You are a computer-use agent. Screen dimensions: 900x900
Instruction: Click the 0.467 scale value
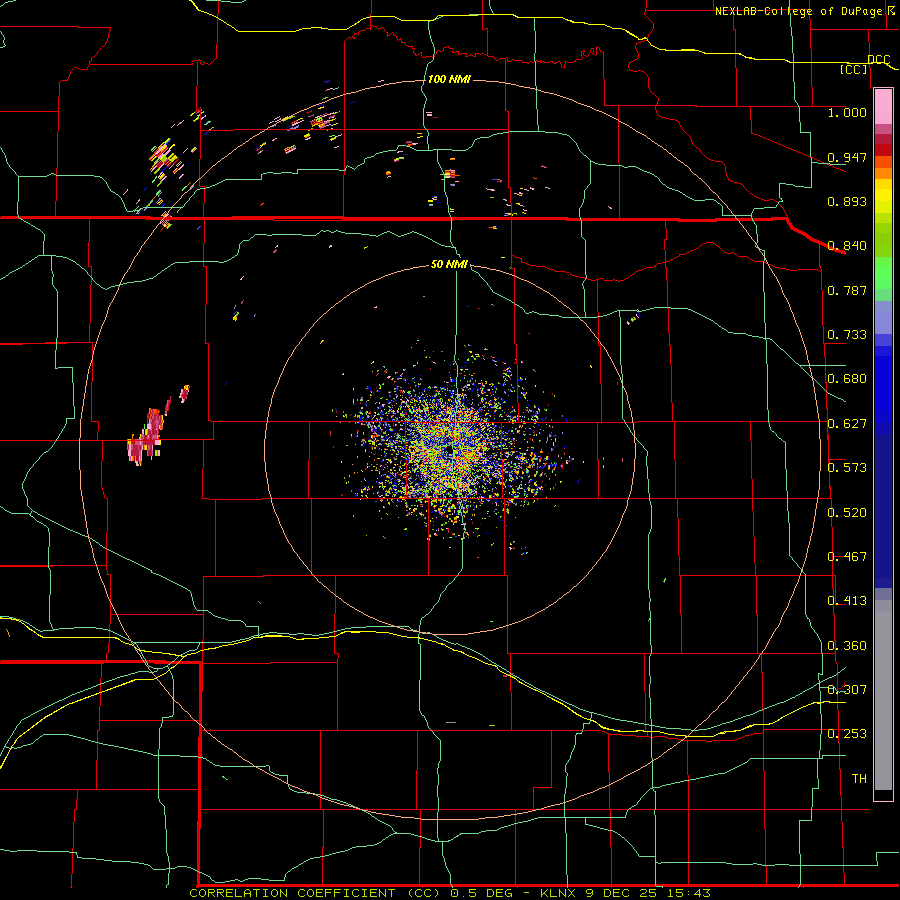coord(847,557)
